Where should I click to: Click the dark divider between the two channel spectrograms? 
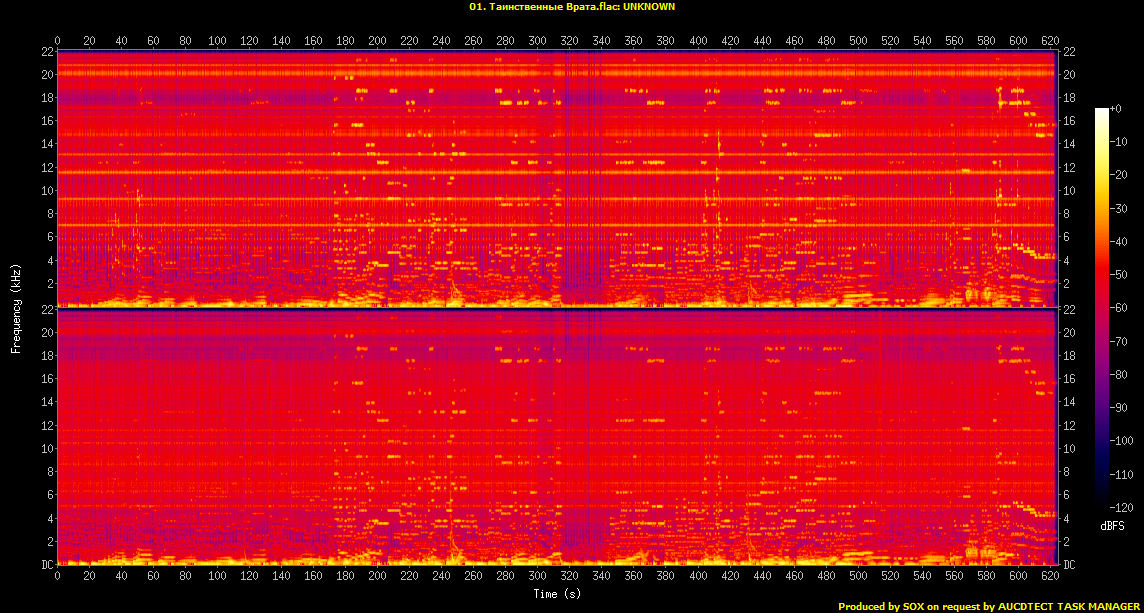click(x=557, y=308)
